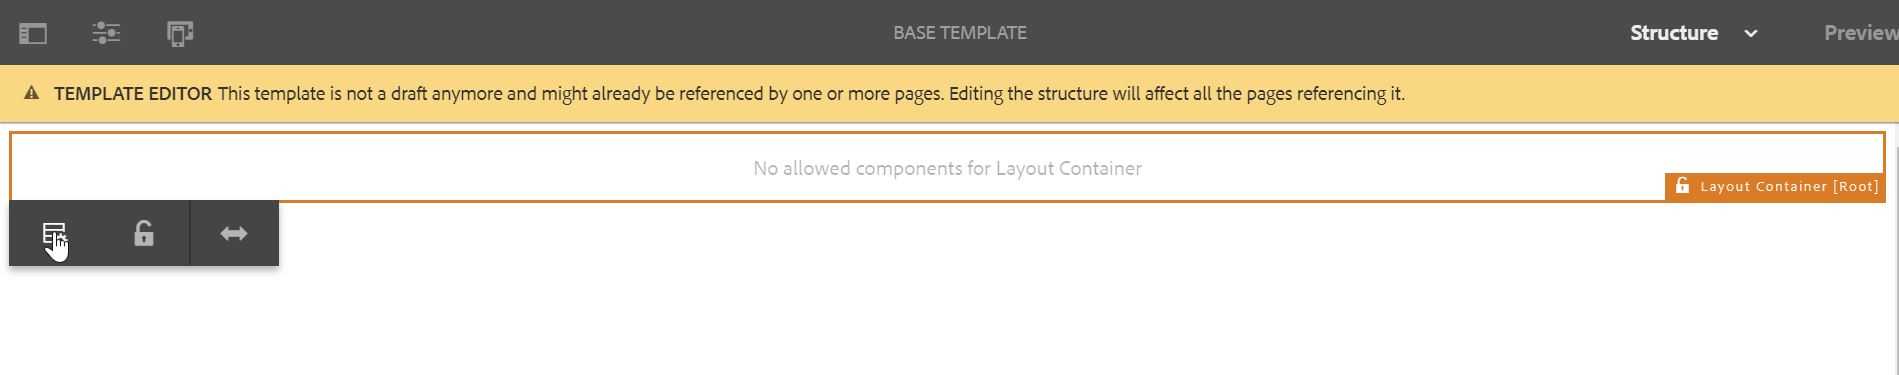
Task: Open the page information sliders icon
Action: tap(106, 33)
